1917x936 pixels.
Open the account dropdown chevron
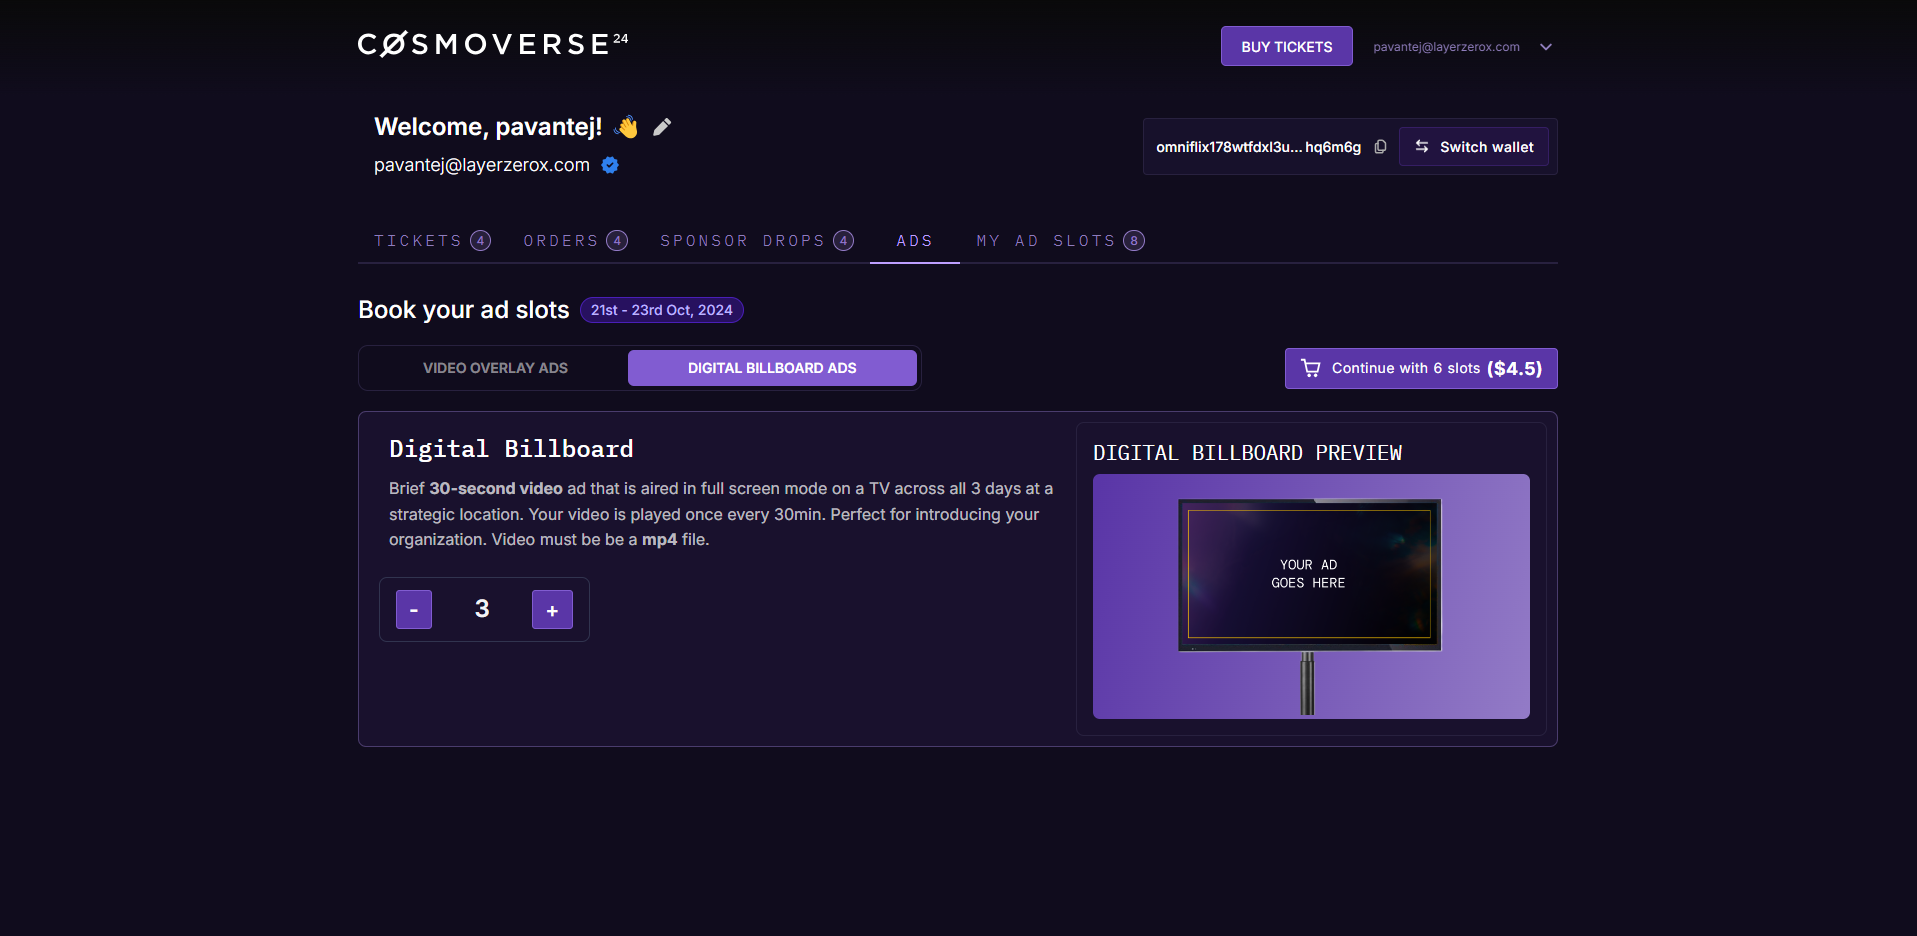pyautogui.click(x=1546, y=47)
